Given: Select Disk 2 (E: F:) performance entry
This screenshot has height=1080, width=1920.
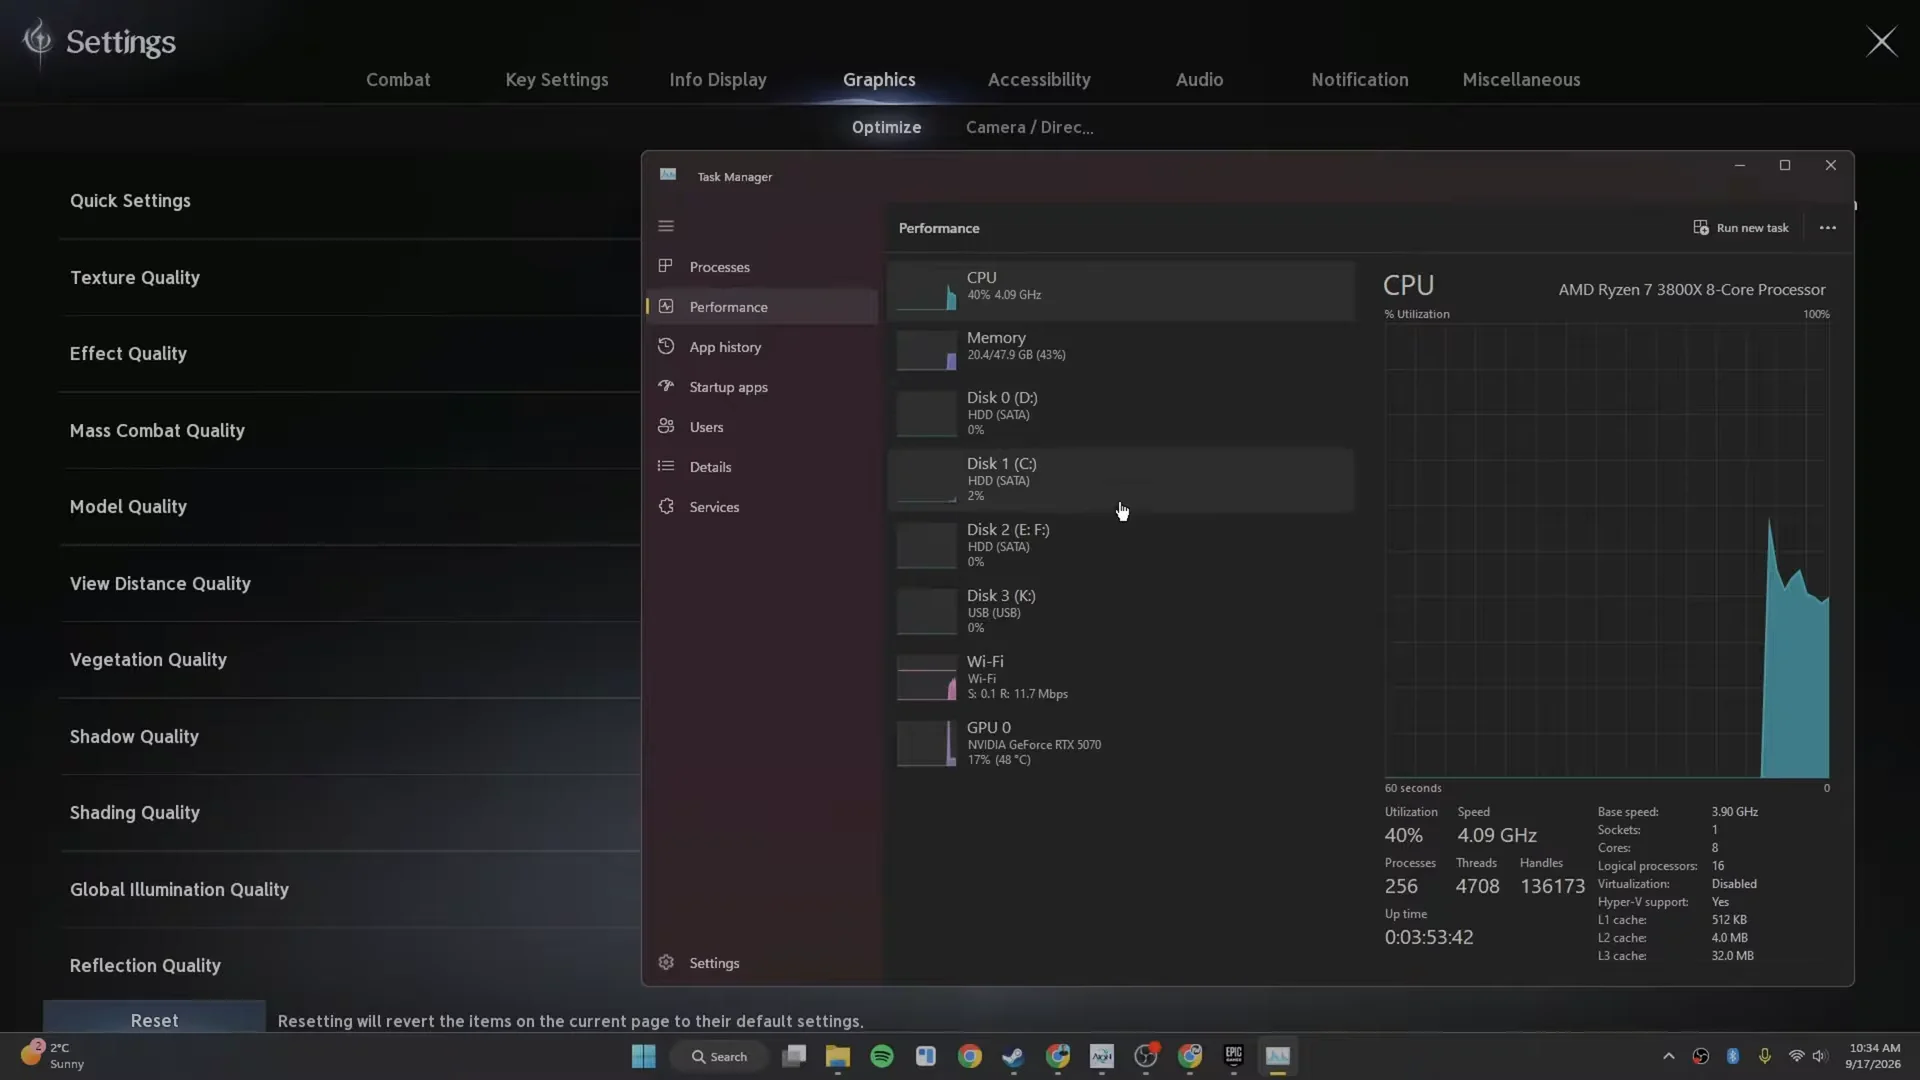Looking at the screenshot, I should [1120, 545].
